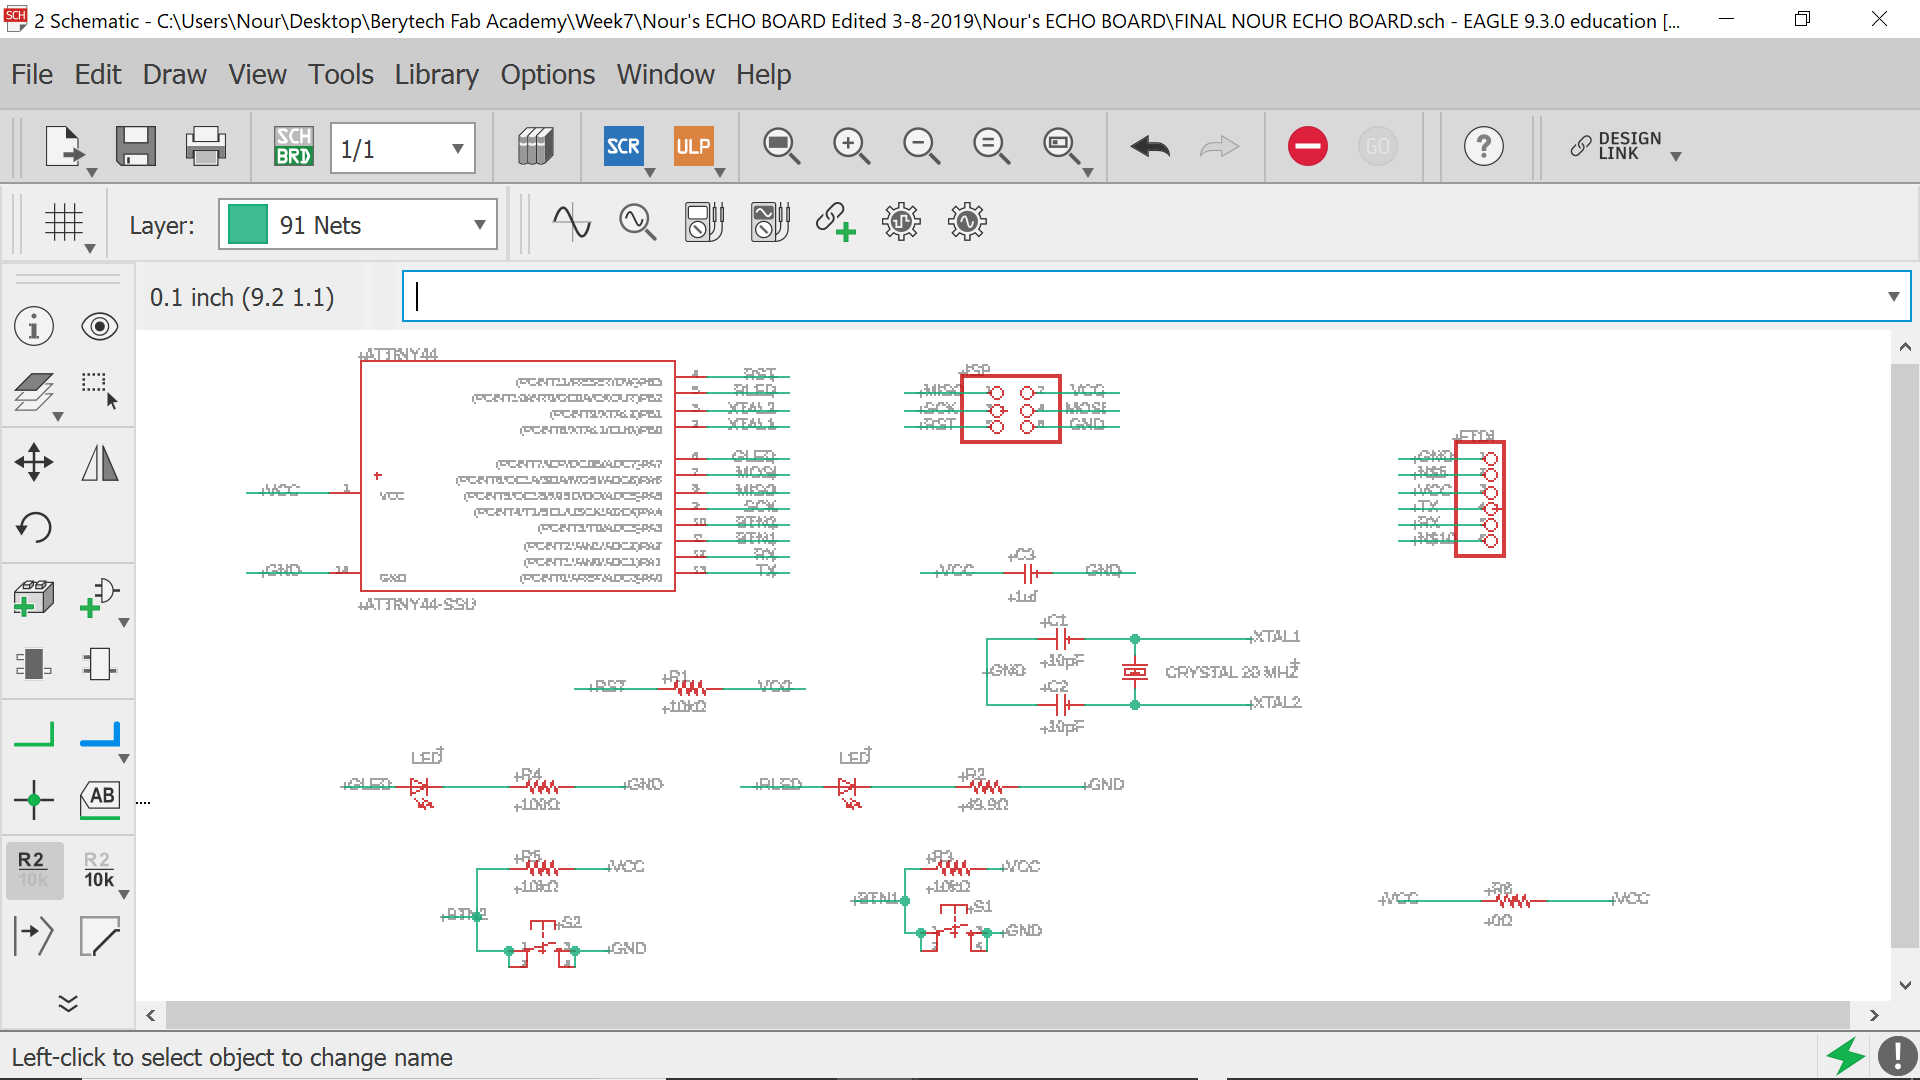Open the sheet 1/1 dropdown
This screenshot has width=1920, height=1080.
point(457,149)
